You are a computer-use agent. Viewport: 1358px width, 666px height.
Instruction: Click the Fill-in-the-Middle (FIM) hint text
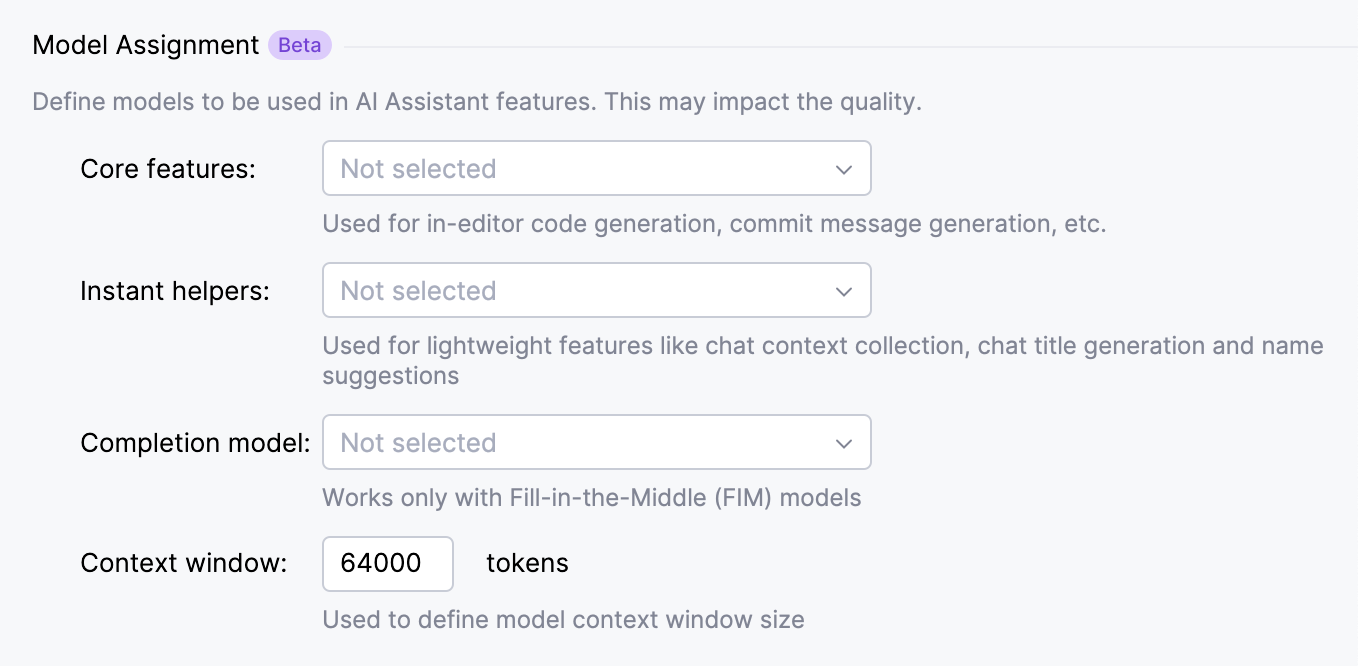pos(591,498)
